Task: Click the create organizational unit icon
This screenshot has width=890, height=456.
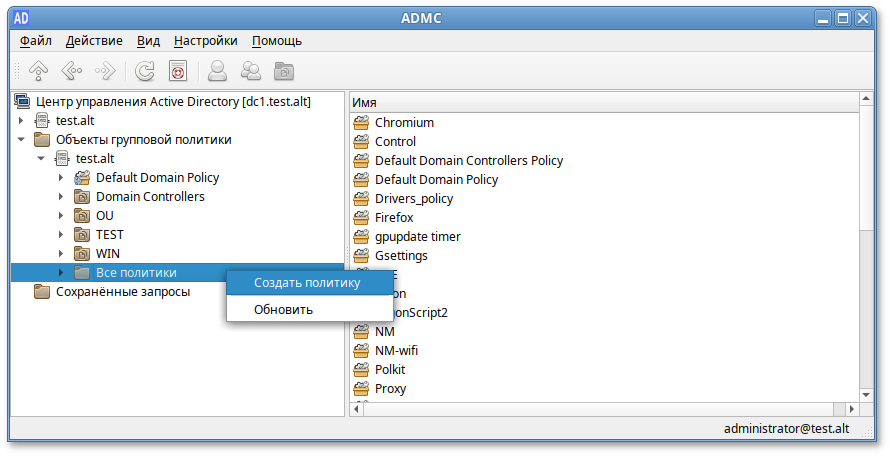Action: tap(284, 71)
